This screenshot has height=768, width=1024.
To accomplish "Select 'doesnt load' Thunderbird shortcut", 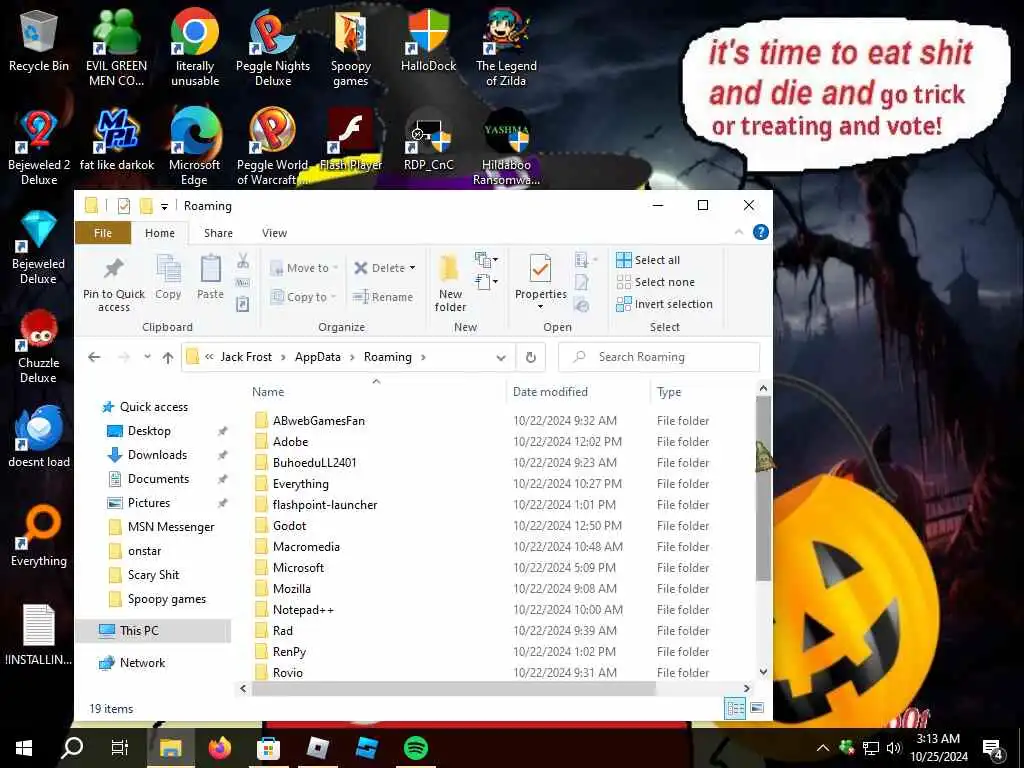I will point(39,436).
